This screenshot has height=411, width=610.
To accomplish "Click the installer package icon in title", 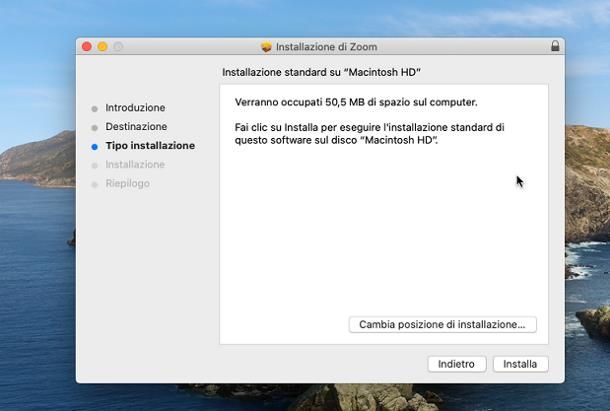I will [266, 47].
